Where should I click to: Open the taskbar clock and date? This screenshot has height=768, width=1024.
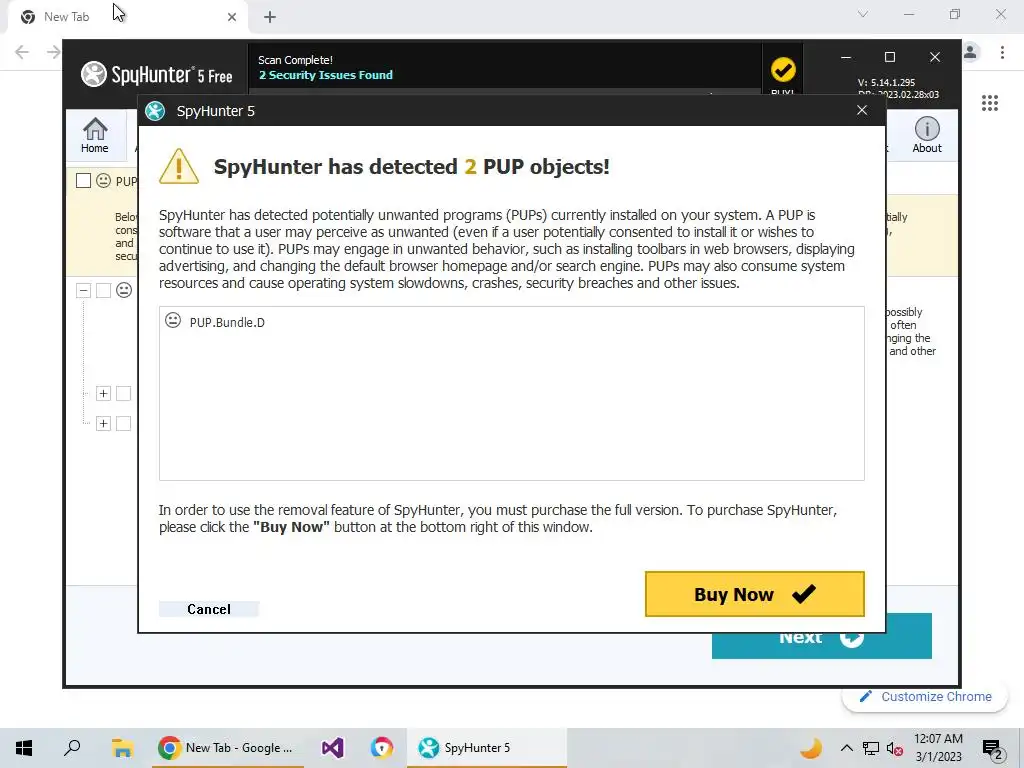click(938, 748)
